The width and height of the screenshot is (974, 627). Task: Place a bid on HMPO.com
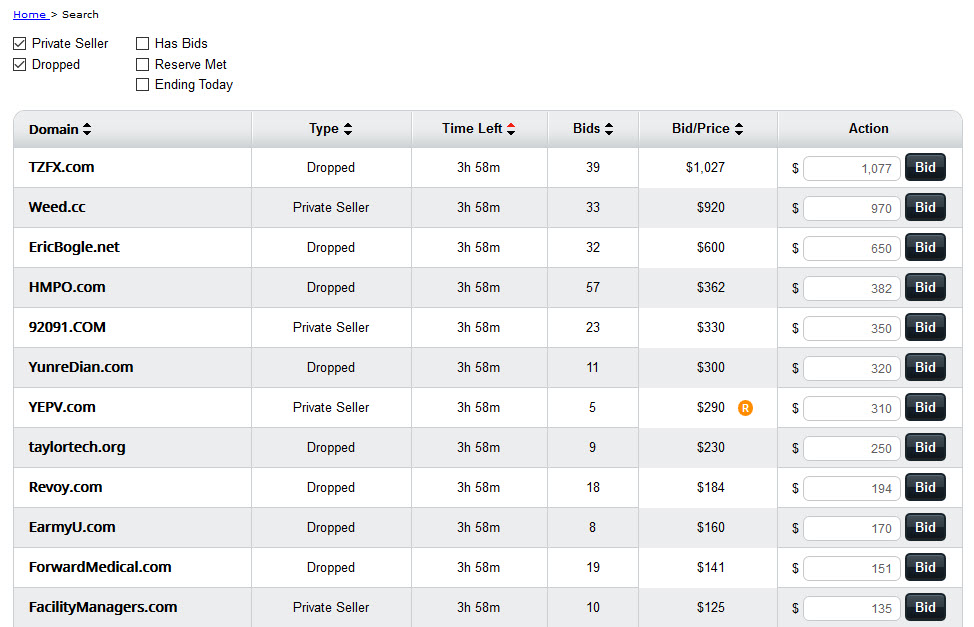[925, 287]
